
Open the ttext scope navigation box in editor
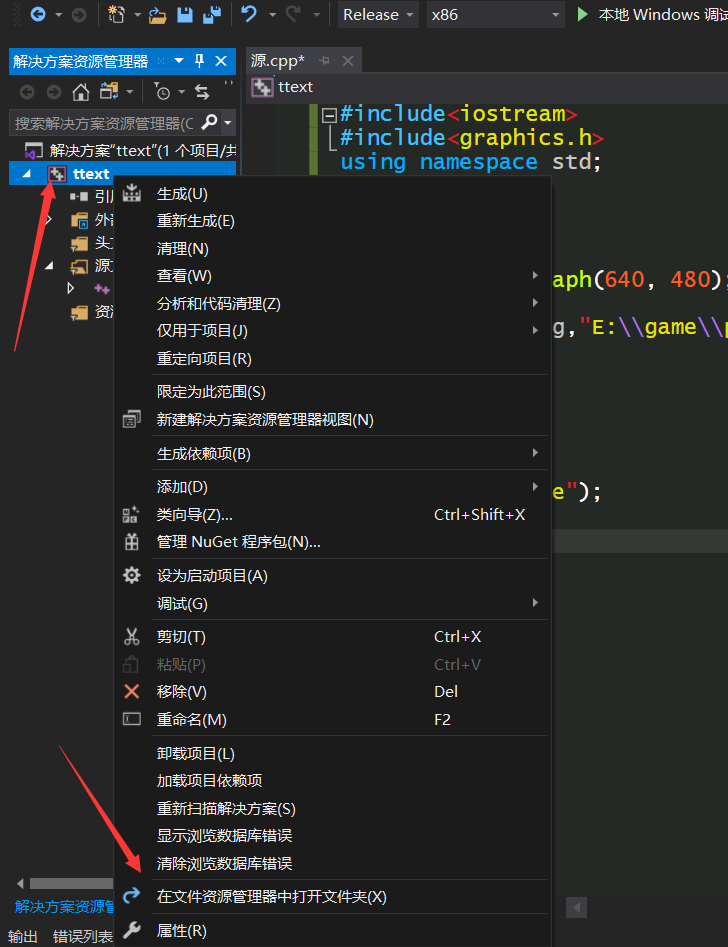tap(489, 87)
